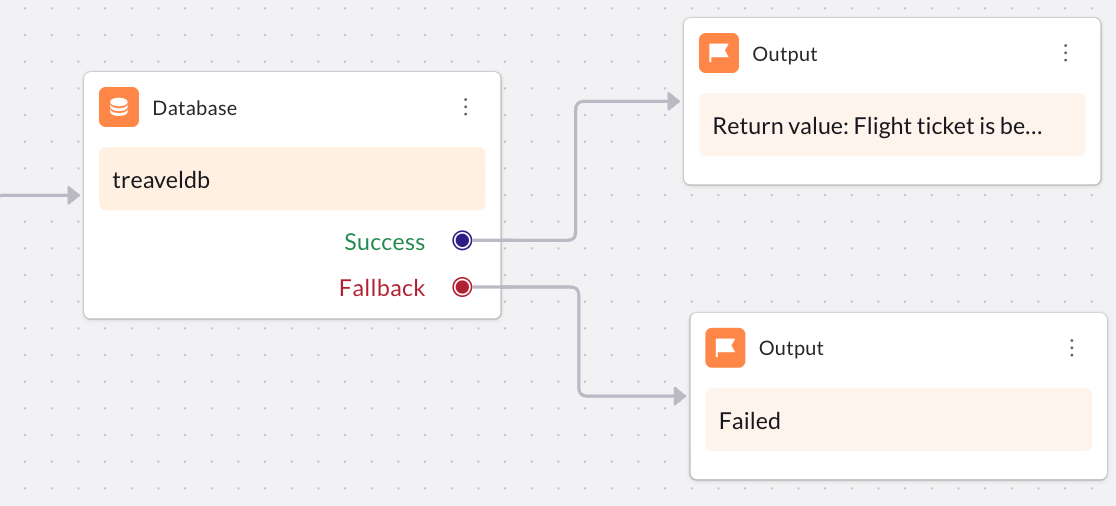Click the orange Database node icon

[x=119, y=107]
